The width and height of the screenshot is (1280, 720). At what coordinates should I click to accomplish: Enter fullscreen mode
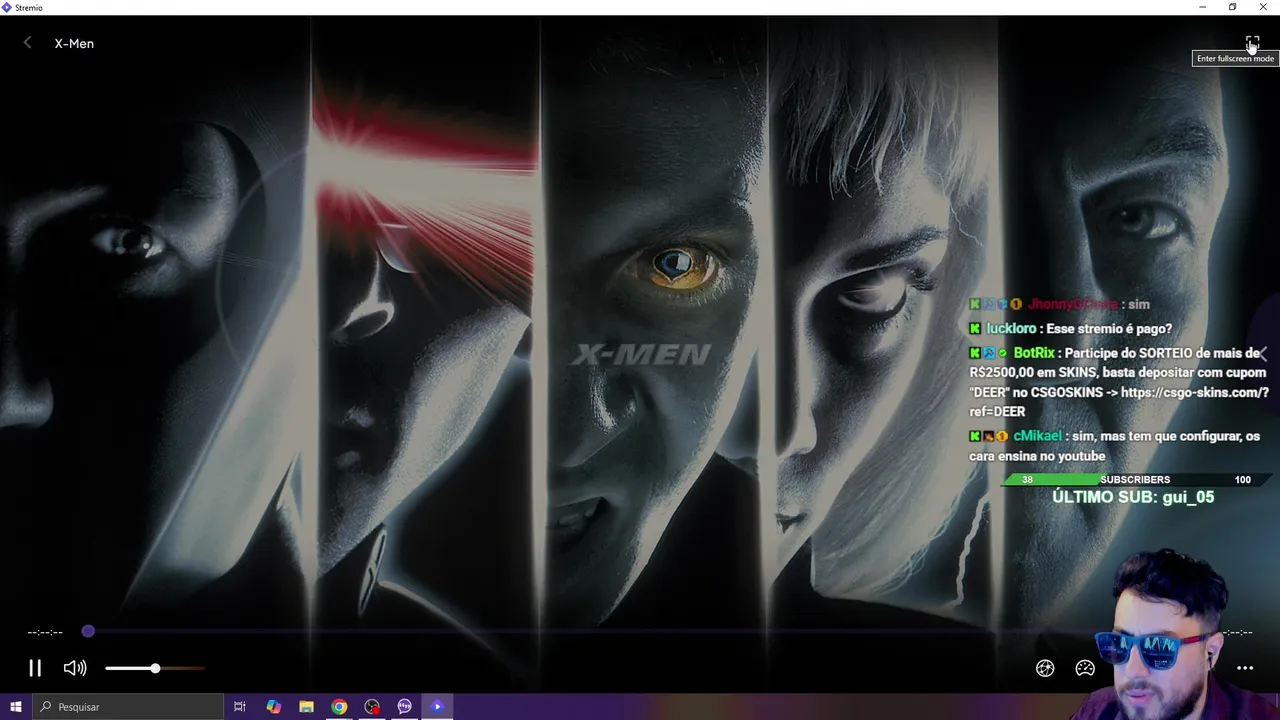tap(1252, 43)
